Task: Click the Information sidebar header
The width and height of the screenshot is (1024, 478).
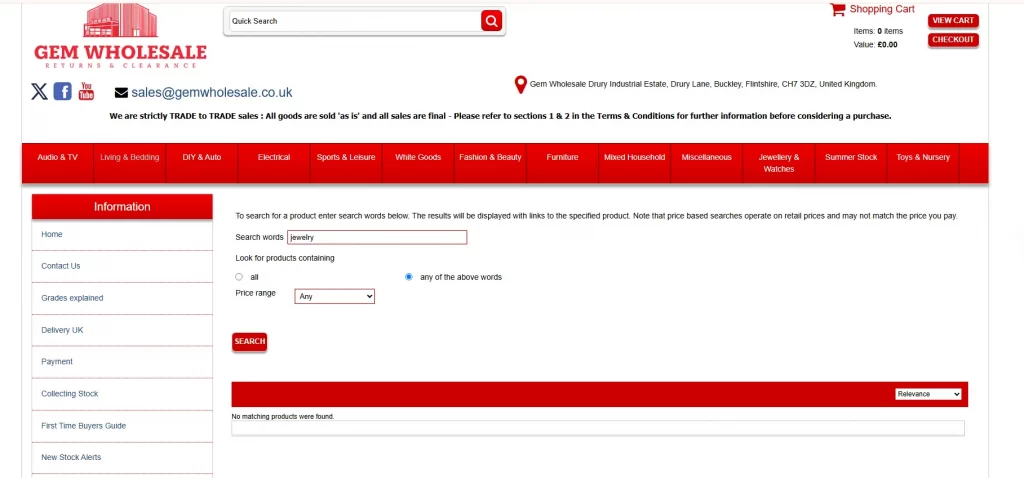Action: click(x=122, y=207)
